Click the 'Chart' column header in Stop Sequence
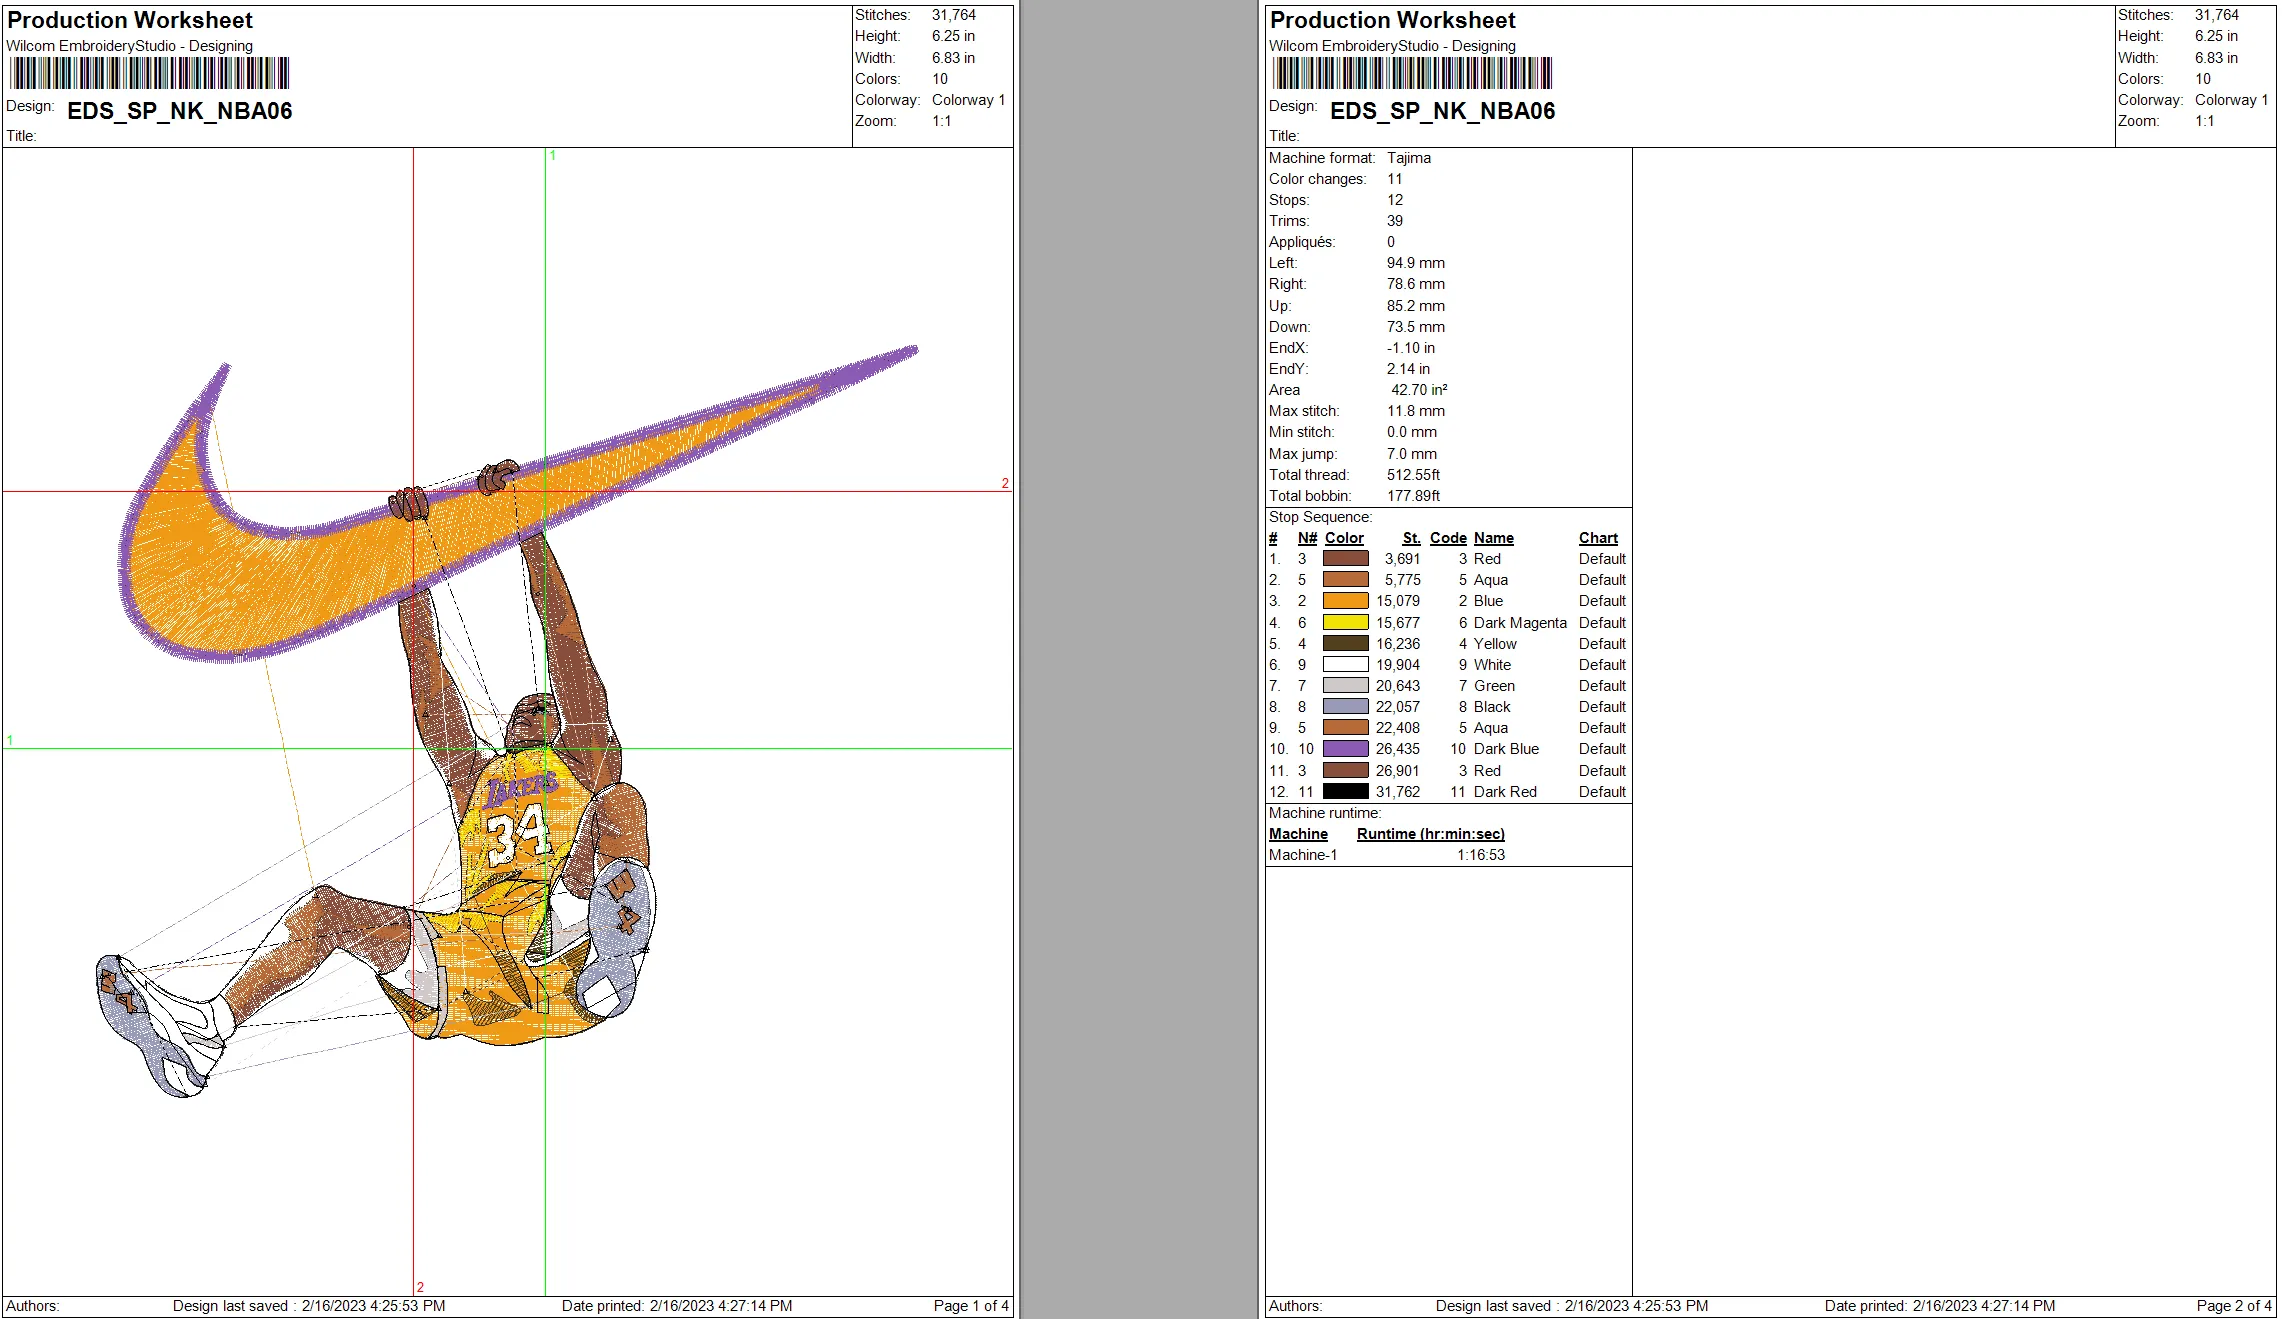Viewport: 2282px width, 1319px height. [1598, 538]
